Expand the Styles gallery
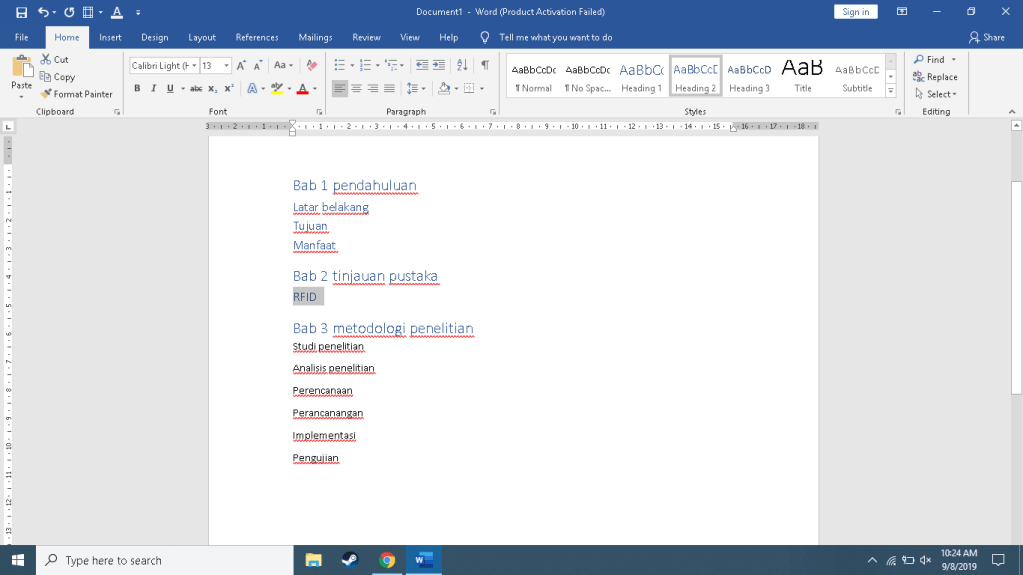This screenshot has width=1023, height=575. click(x=890, y=89)
